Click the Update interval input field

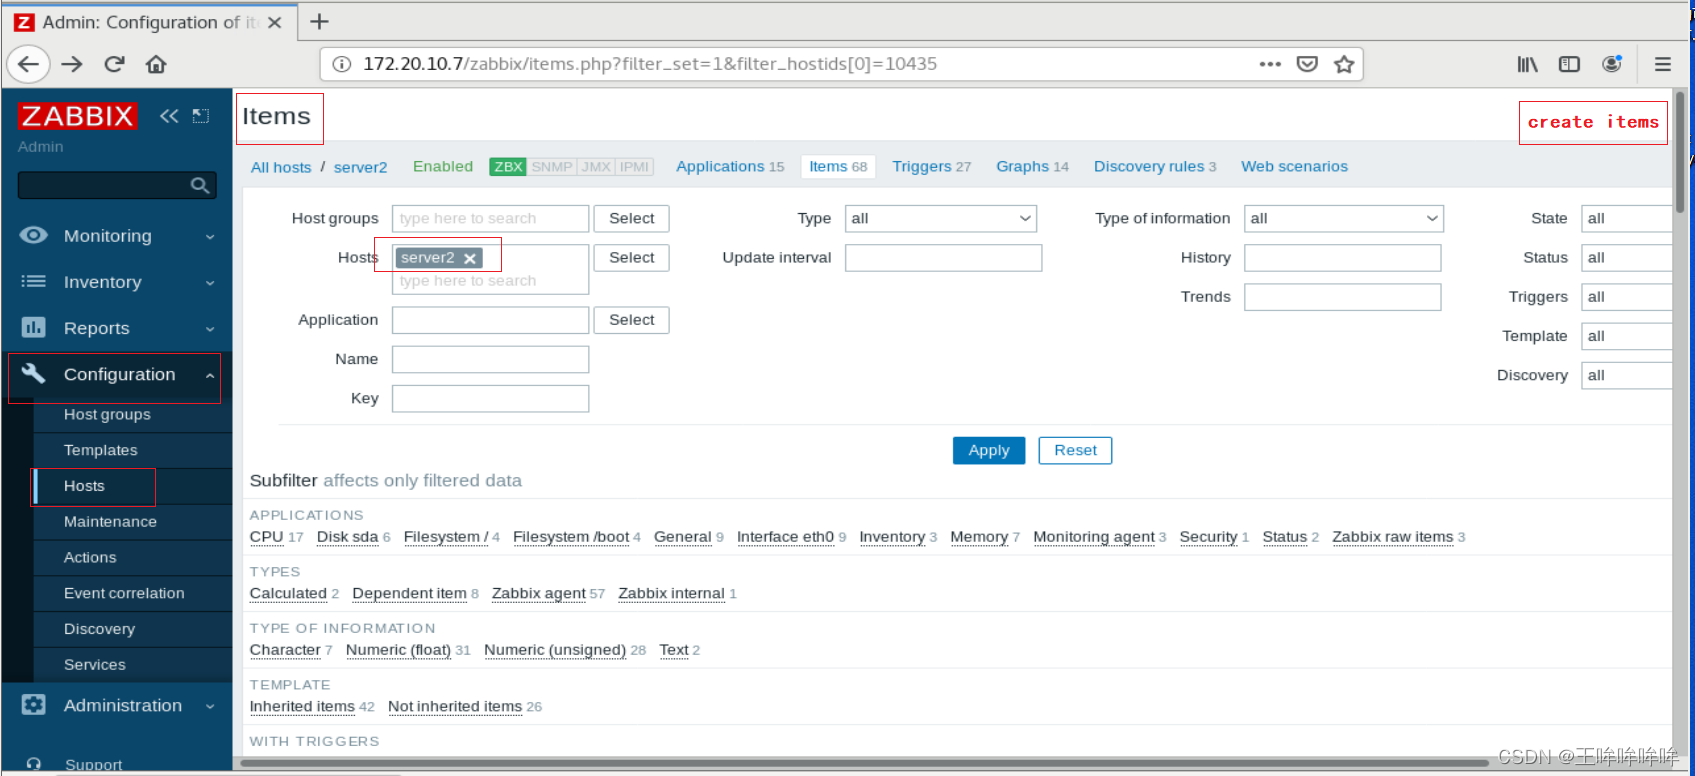coord(943,258)
